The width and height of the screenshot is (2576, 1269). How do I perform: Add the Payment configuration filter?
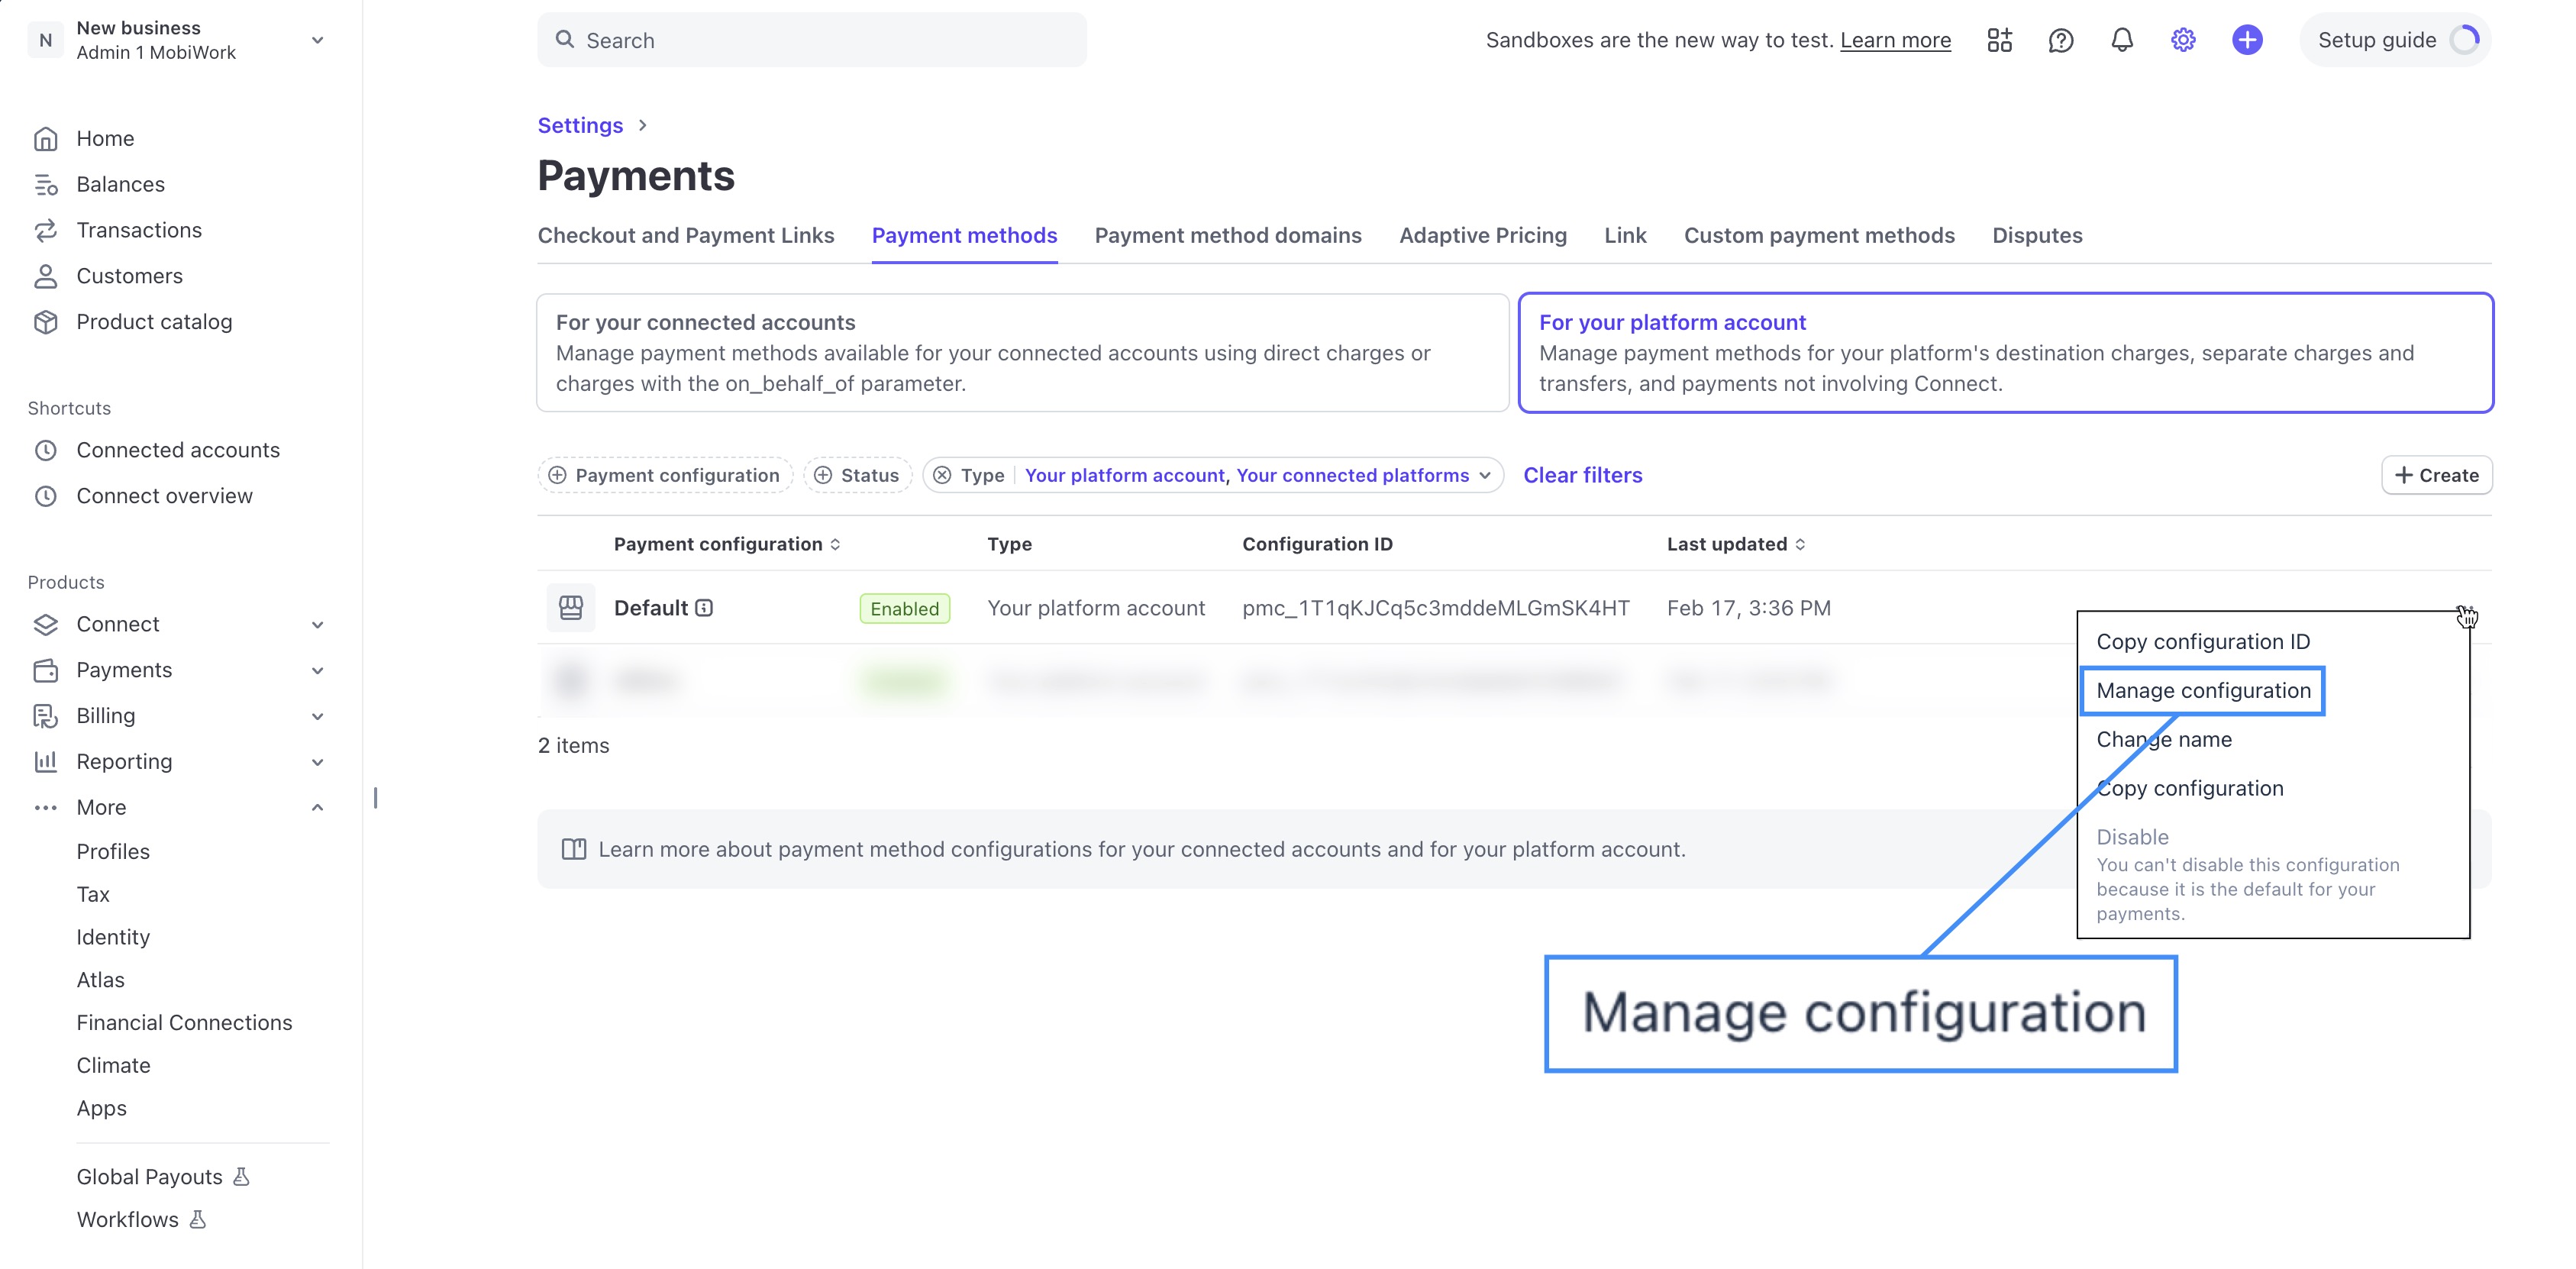(x=665, y=475)
